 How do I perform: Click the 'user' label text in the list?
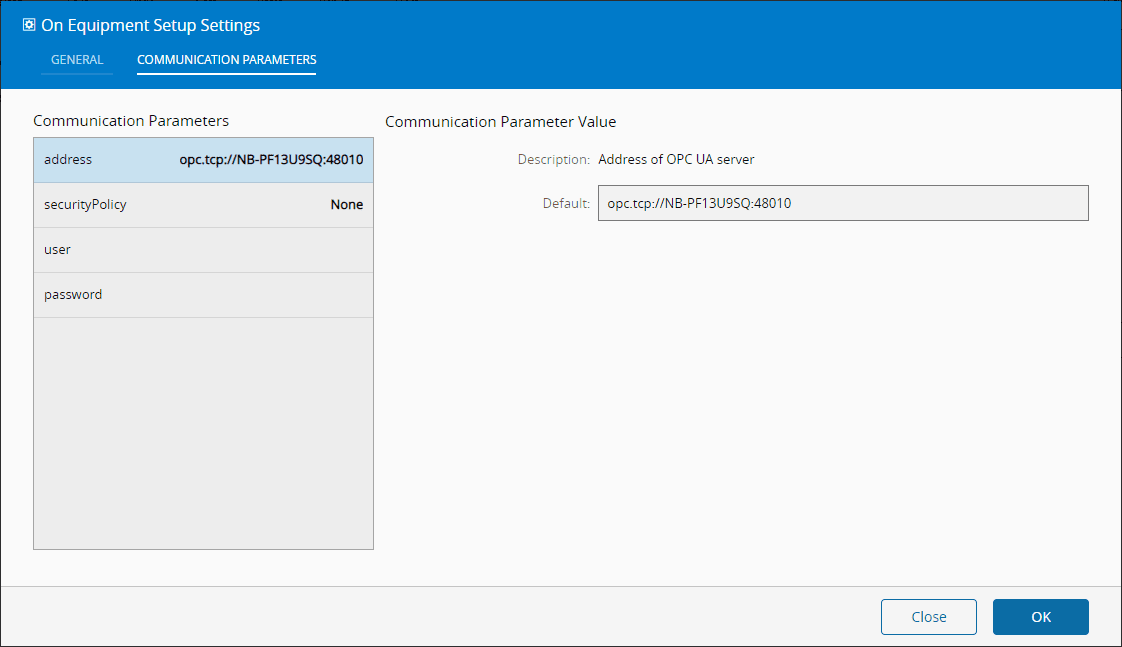(57, 250)
